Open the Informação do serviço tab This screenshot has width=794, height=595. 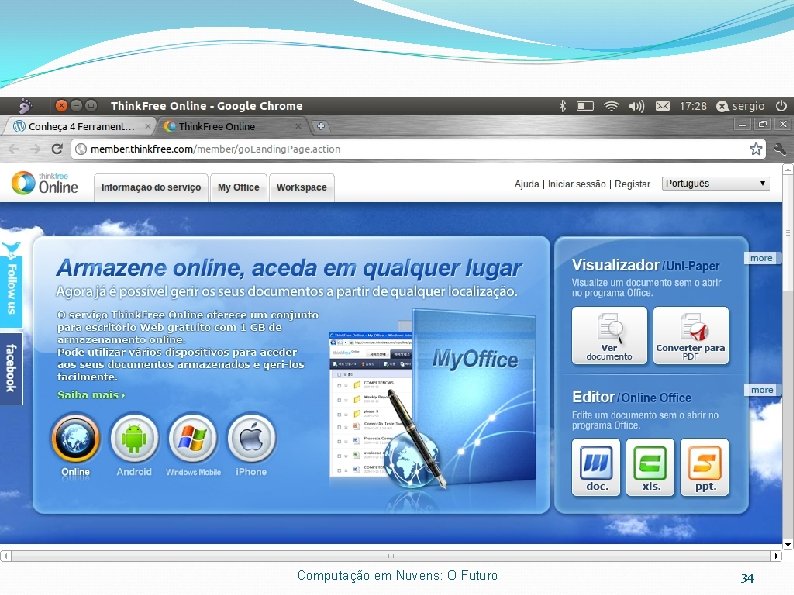pos(151,187)
